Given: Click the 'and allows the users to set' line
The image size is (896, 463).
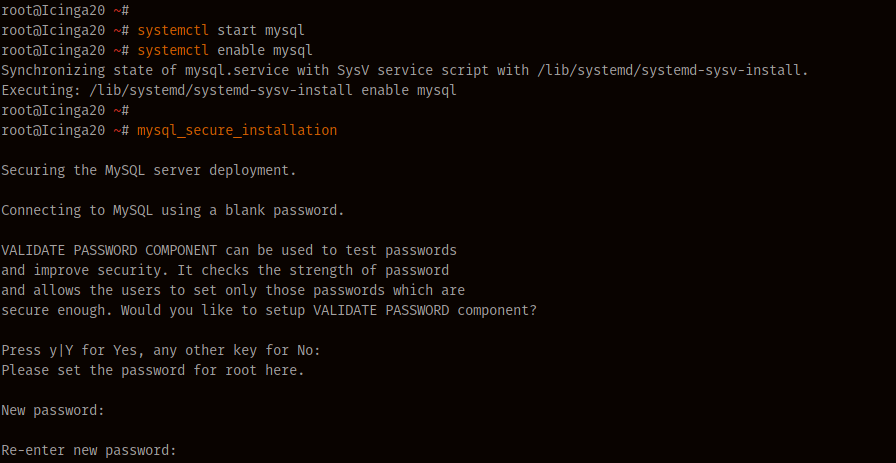Looking at the screenshot, I should (233, 290).
